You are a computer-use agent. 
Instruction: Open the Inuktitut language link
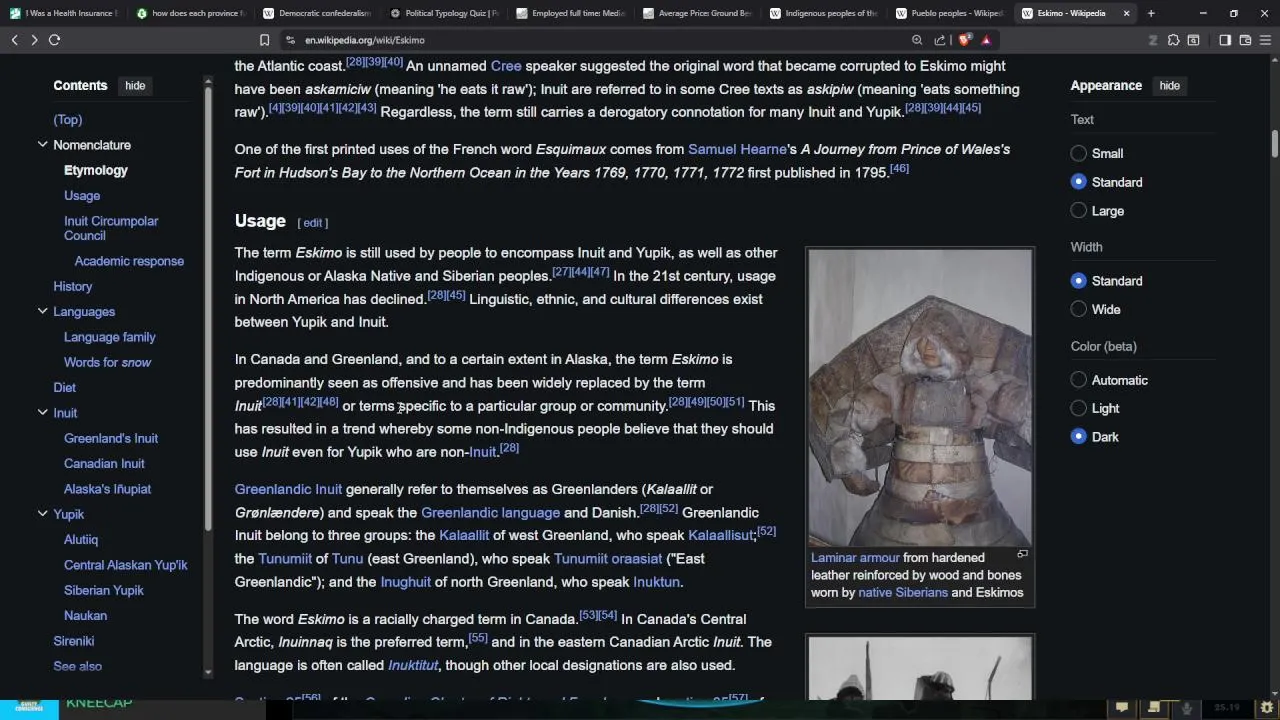tap(413, 665)
